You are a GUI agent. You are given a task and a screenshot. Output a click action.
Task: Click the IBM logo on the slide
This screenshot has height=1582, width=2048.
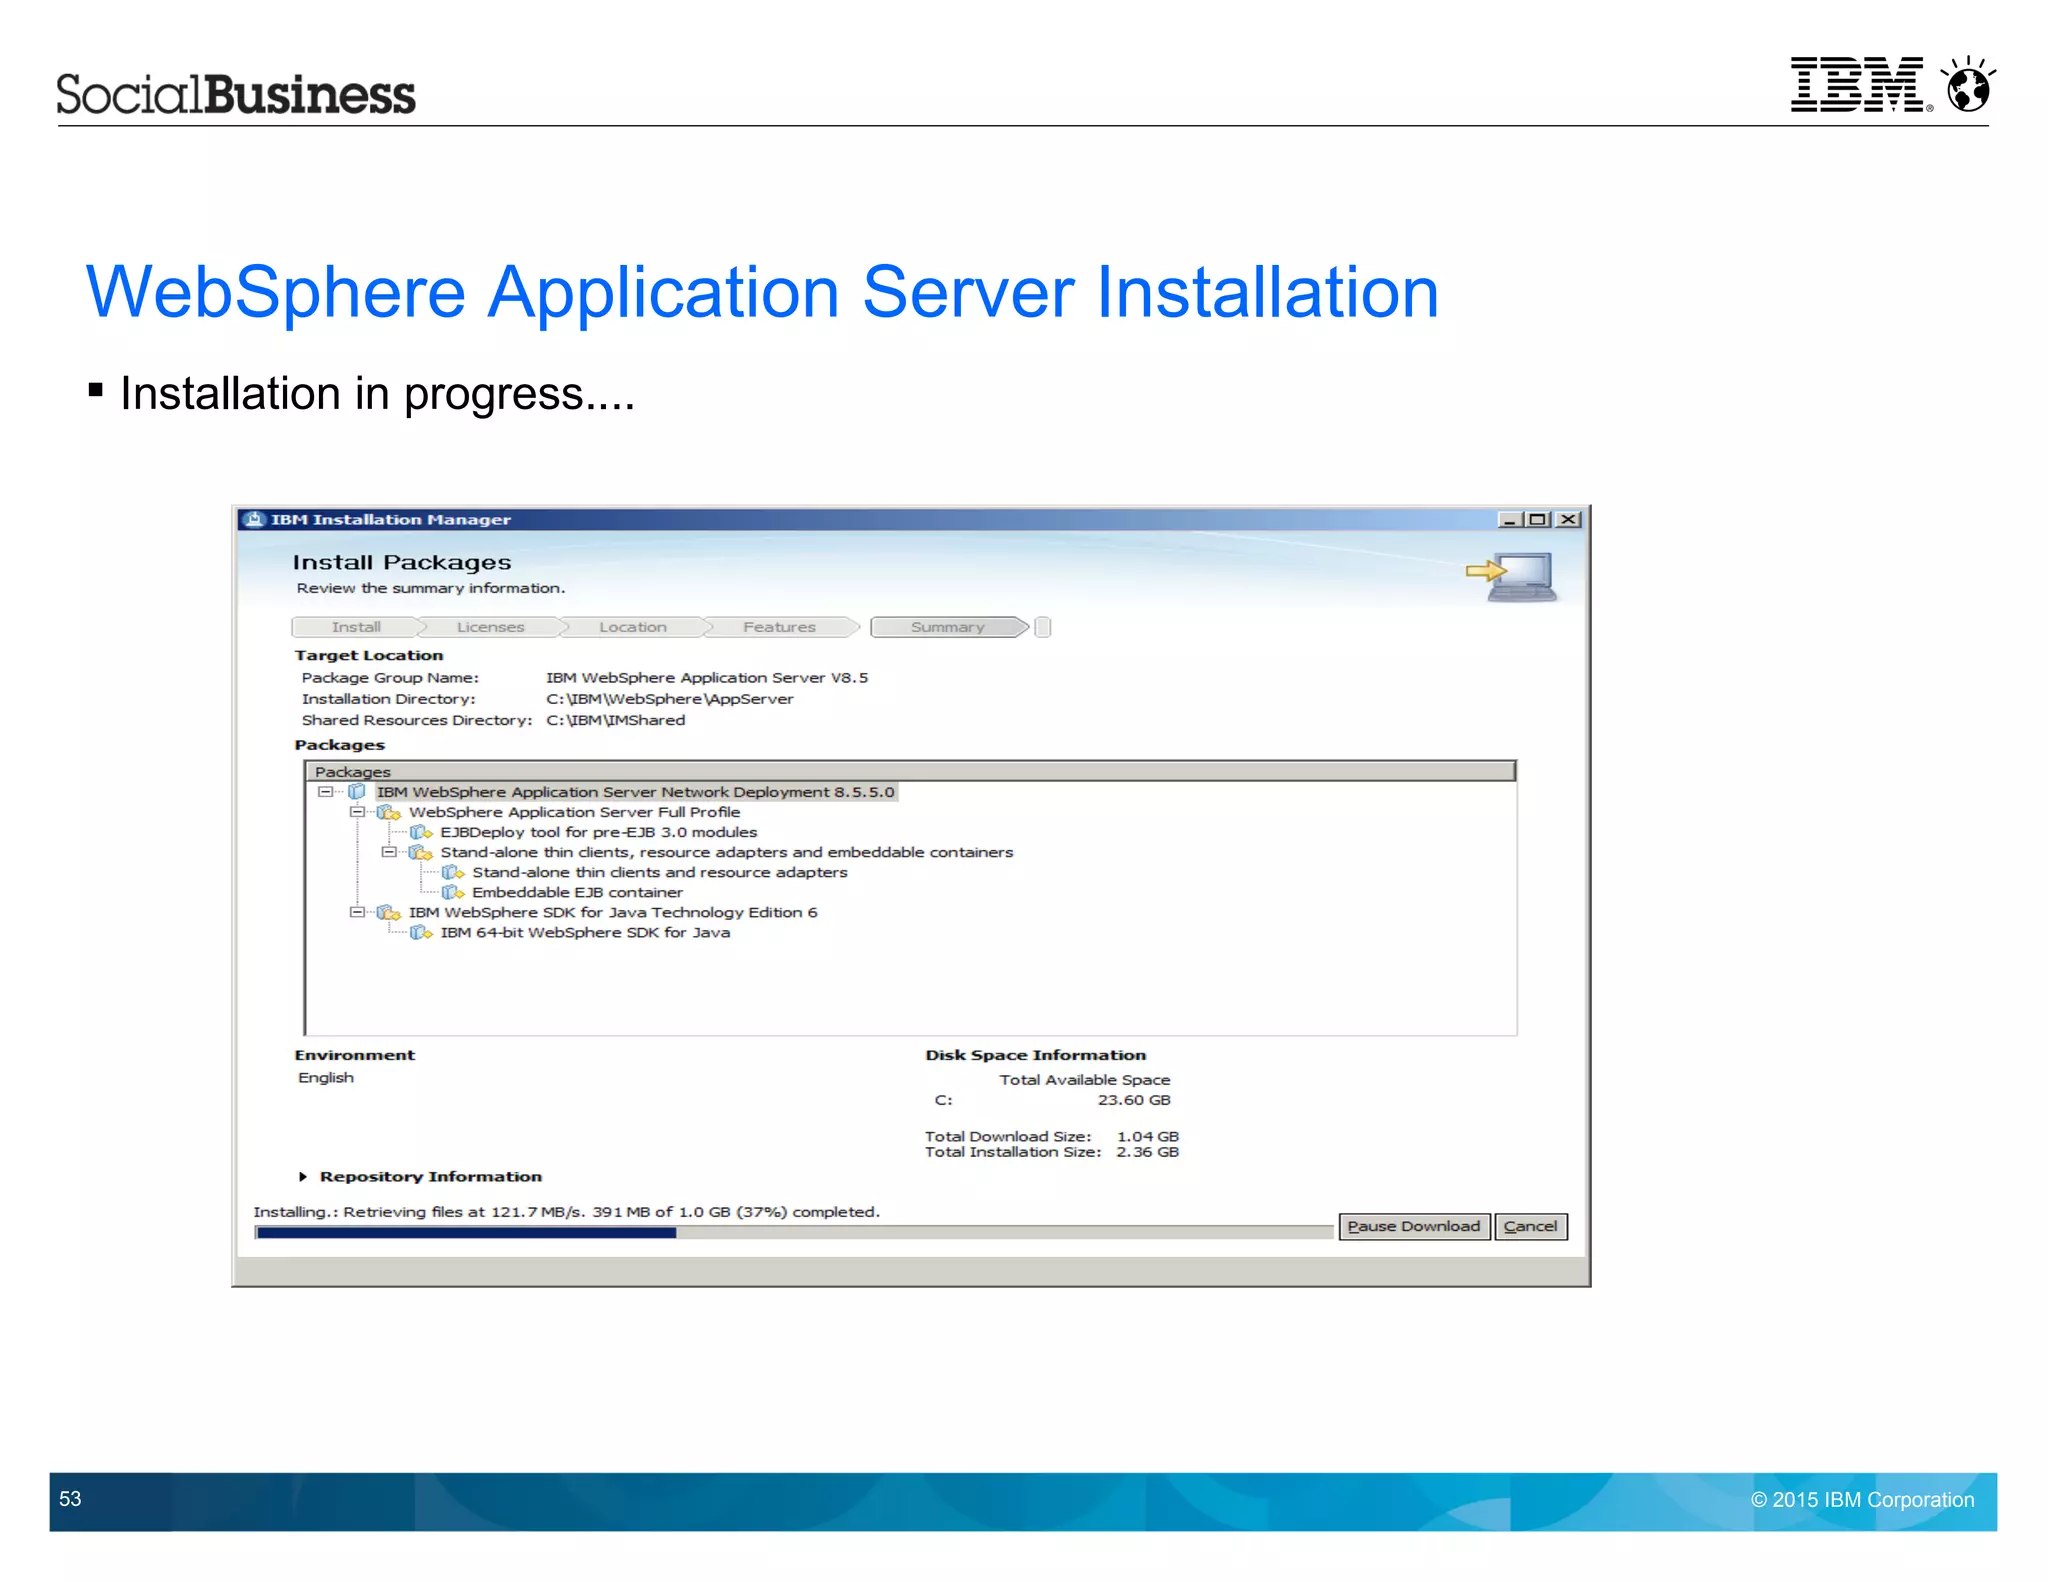coord(1857,84)
